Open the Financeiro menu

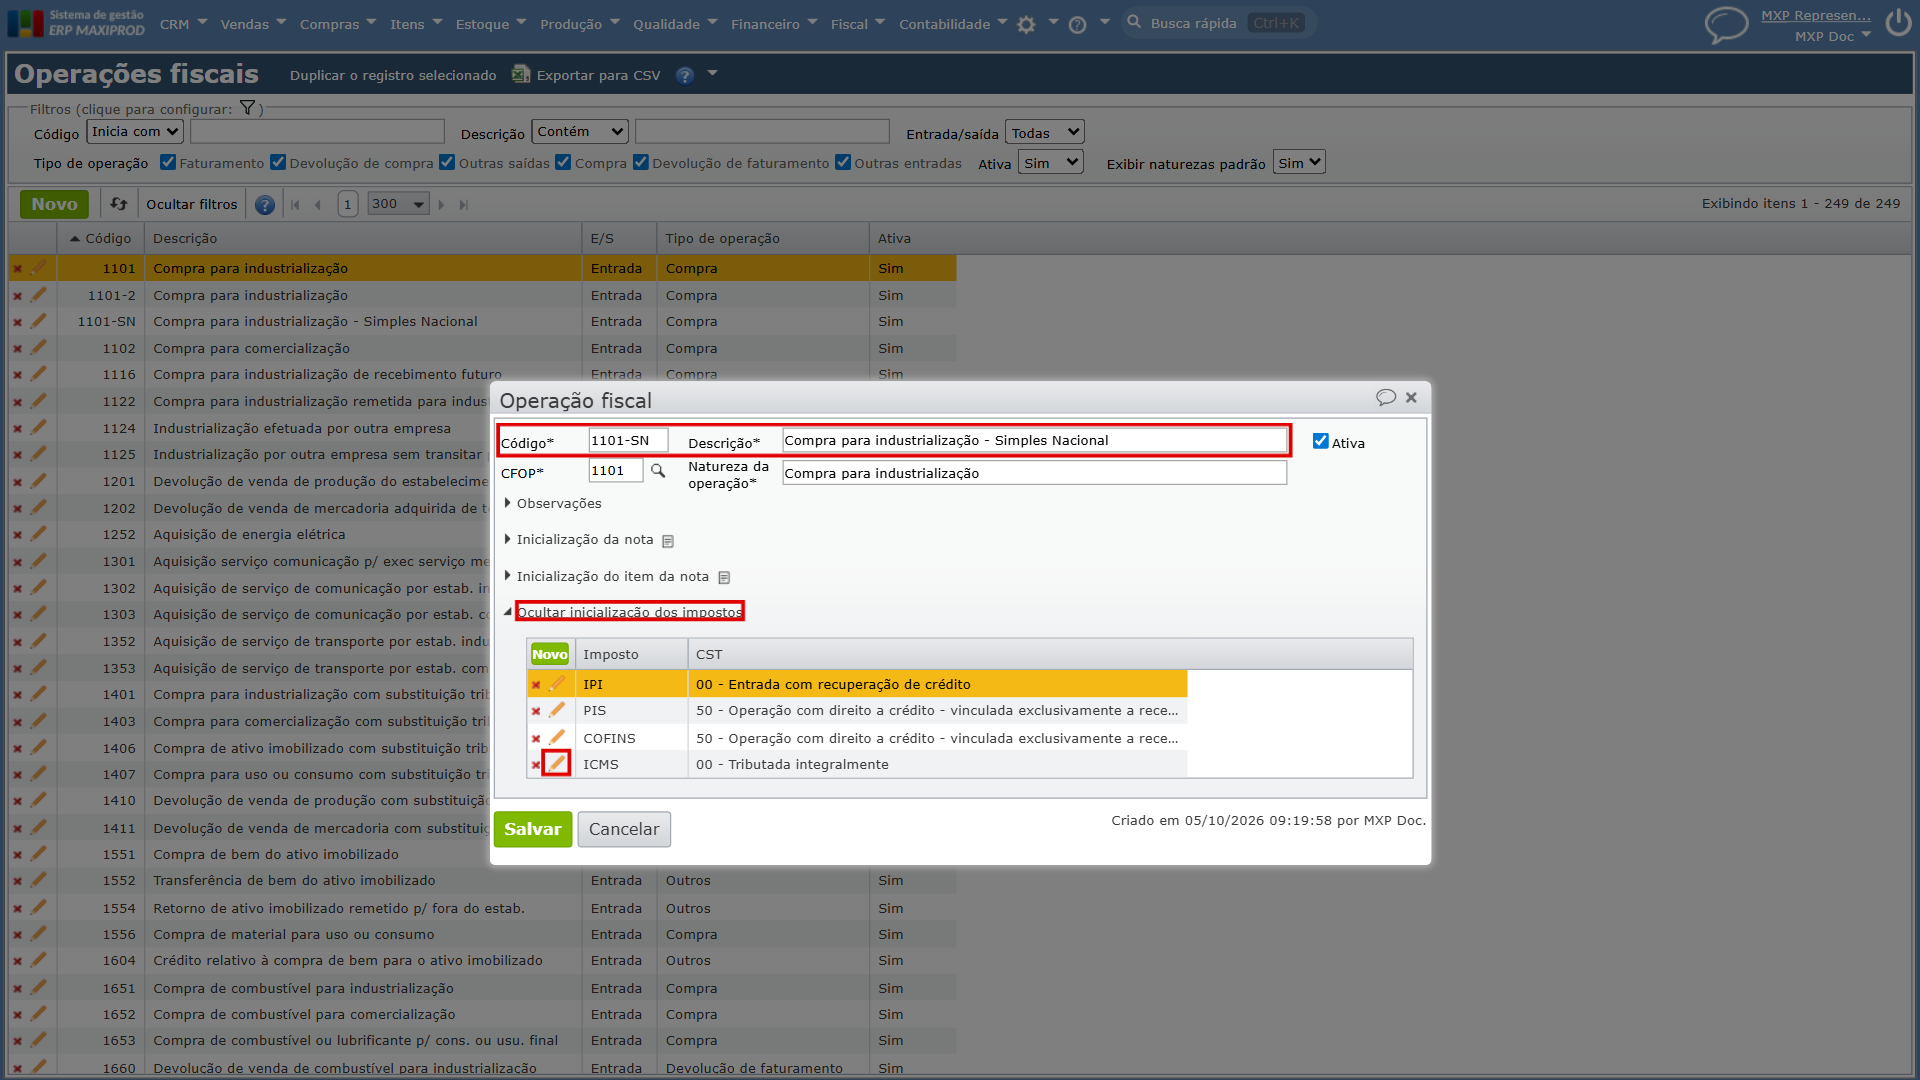[x=774, y=24]
